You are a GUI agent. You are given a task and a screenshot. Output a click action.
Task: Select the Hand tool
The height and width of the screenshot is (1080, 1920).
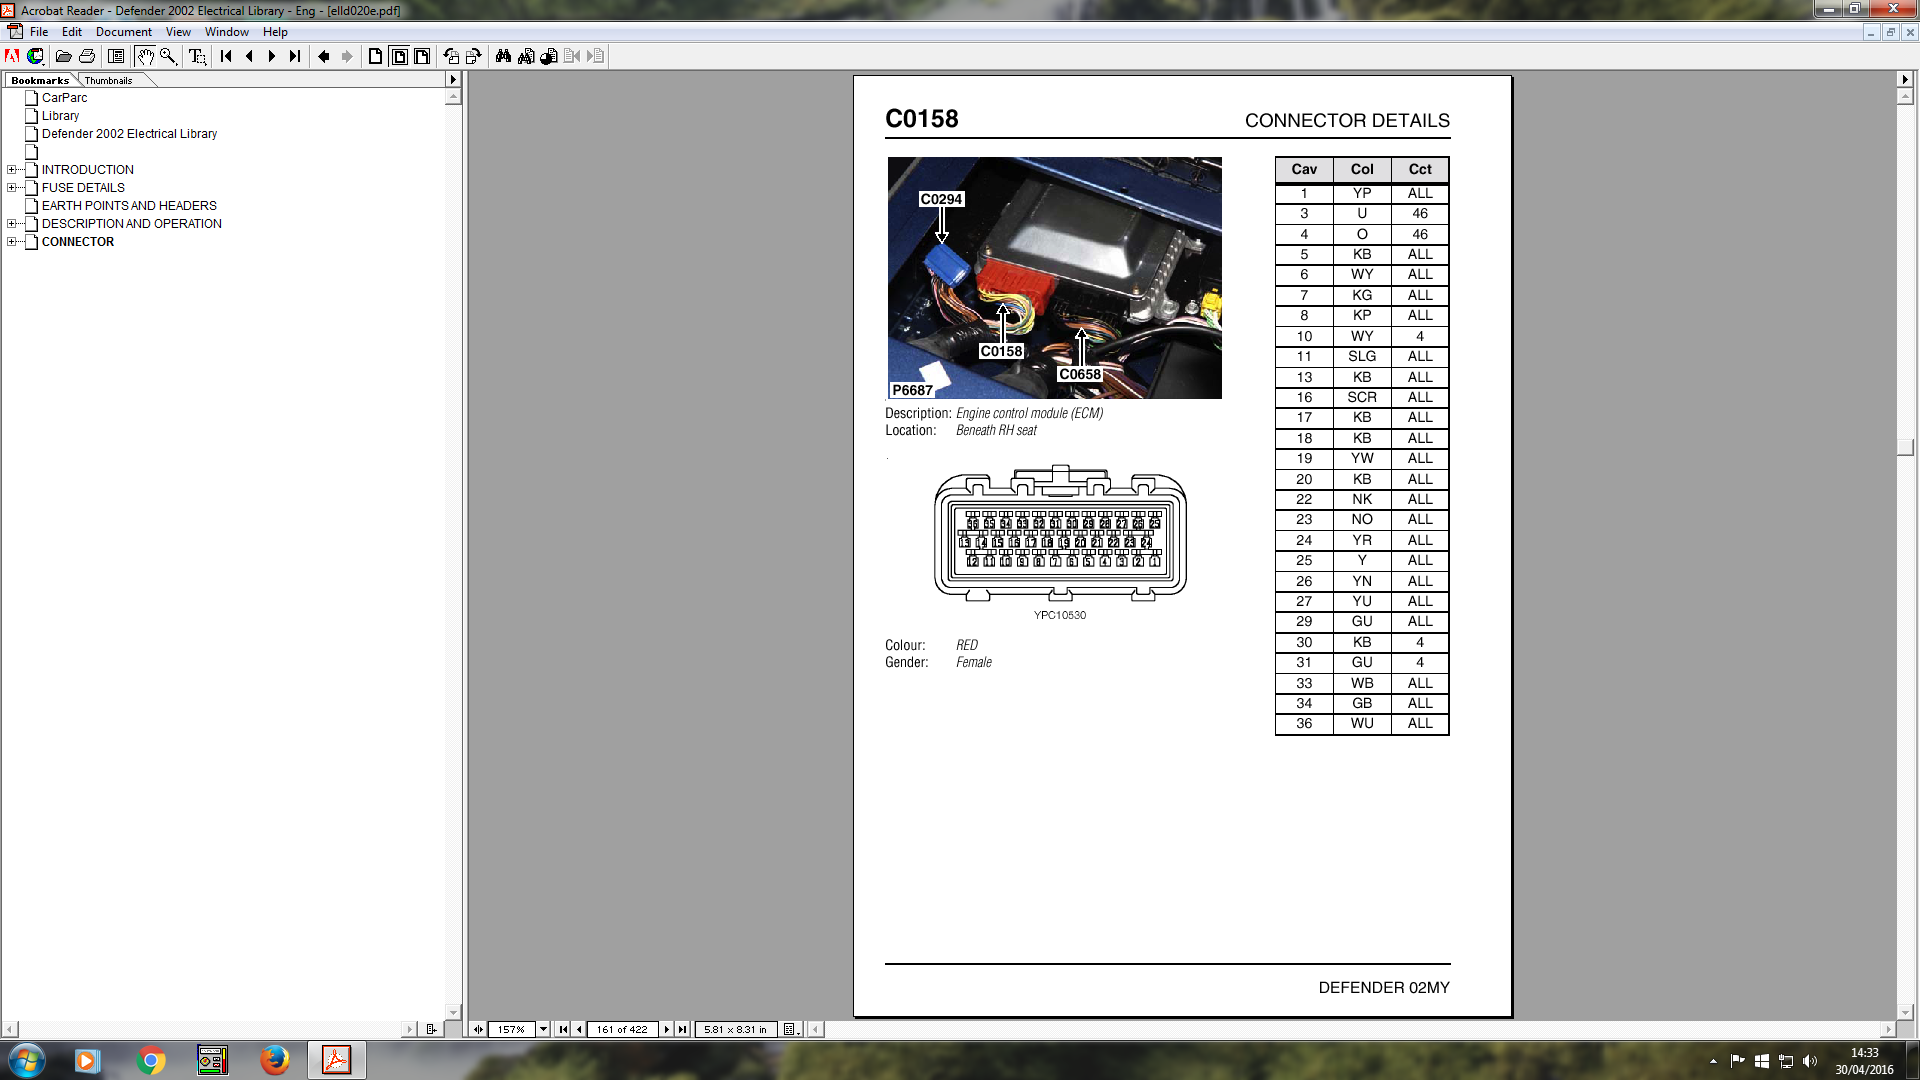point(145,56)
